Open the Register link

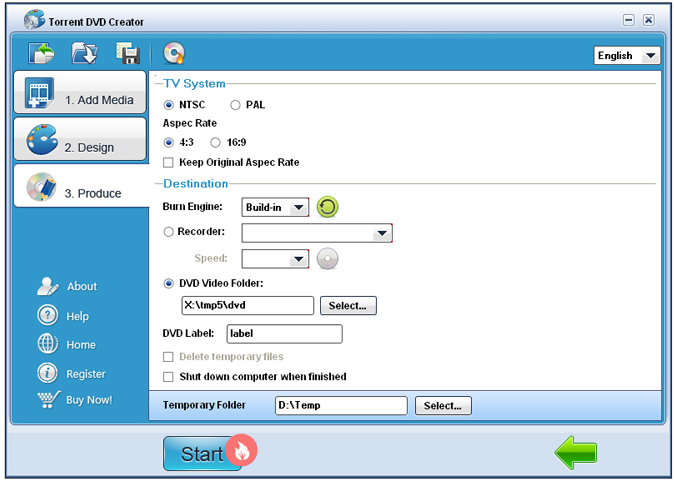click(x=86, y=374)
